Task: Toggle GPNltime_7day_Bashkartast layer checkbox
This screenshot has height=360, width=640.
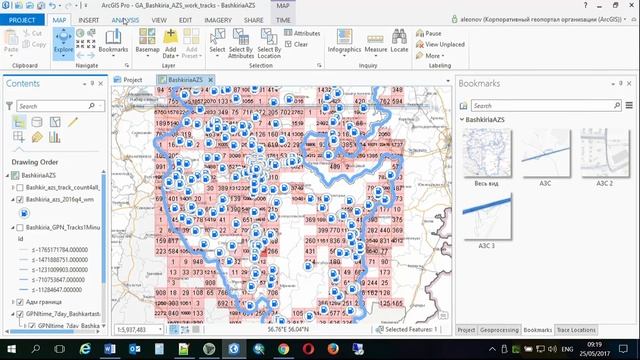Action: coord(20,314)
